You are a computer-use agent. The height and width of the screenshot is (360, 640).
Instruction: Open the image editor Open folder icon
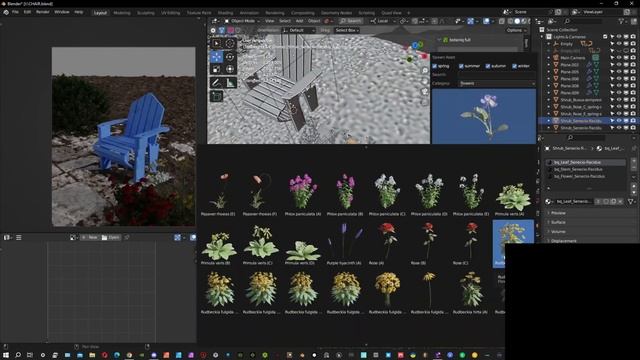[x=104, y=238]
